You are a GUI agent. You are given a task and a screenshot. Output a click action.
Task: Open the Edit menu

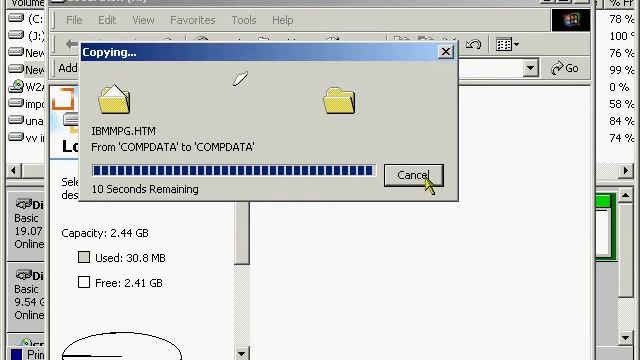click(107, 20)
